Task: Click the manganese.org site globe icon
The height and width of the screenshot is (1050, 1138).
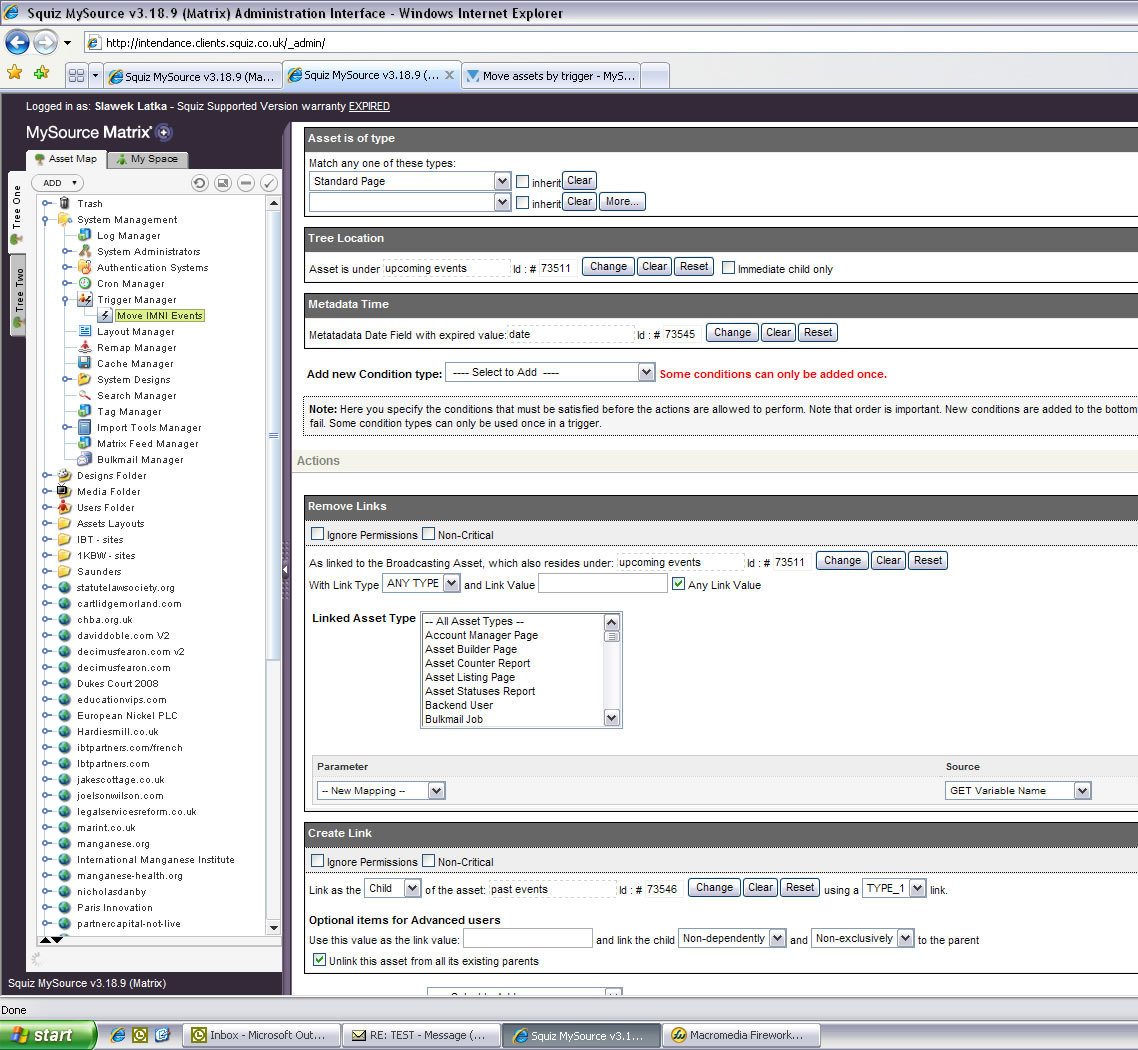Action: (x=65, y=843)
